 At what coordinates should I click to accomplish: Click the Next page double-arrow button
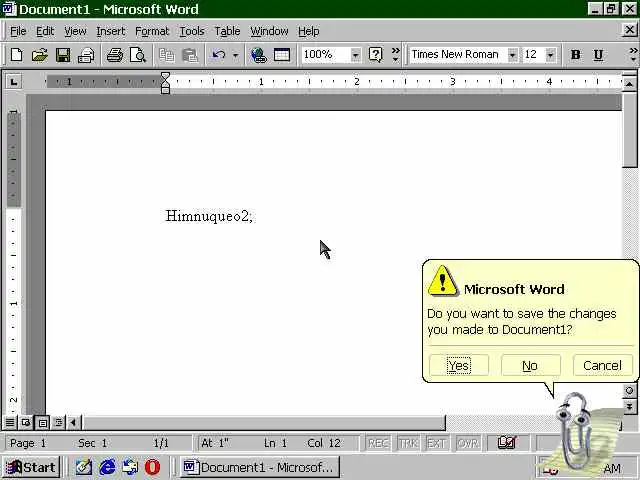[x=629, y=406]
